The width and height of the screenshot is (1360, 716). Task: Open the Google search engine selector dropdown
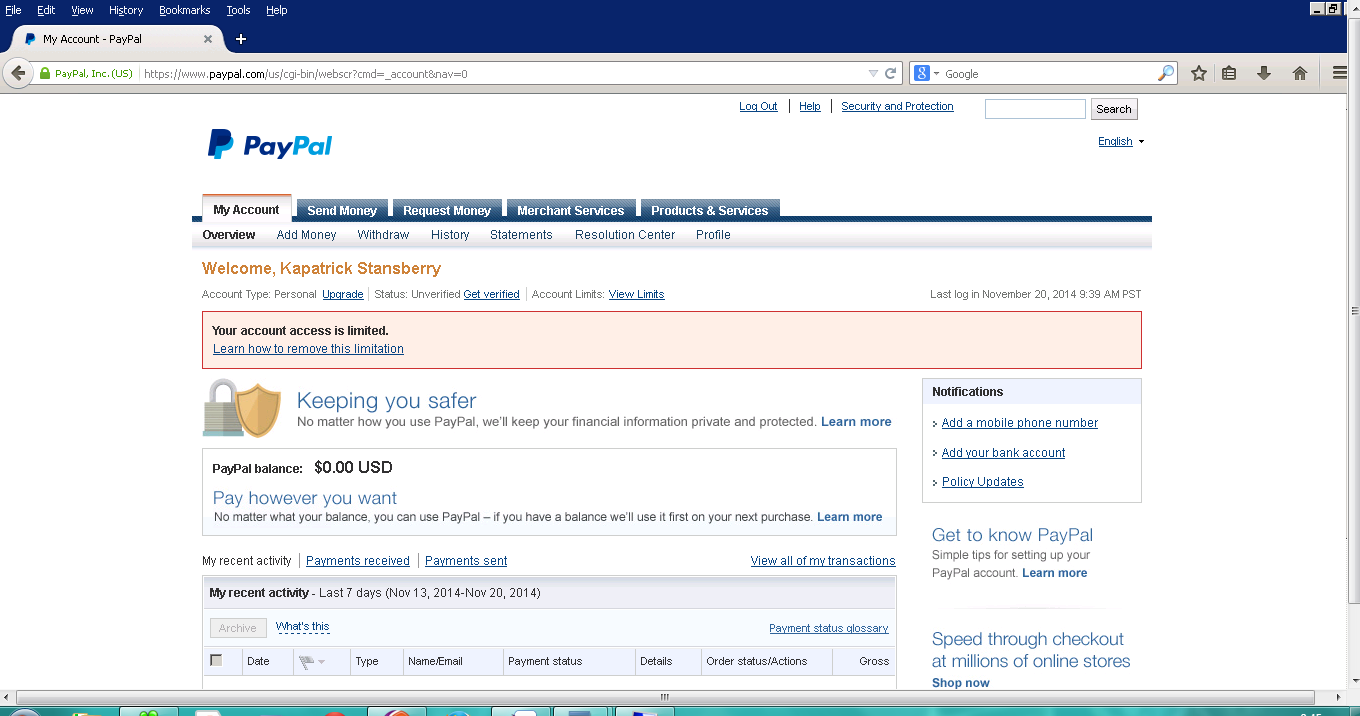[926, 73]
